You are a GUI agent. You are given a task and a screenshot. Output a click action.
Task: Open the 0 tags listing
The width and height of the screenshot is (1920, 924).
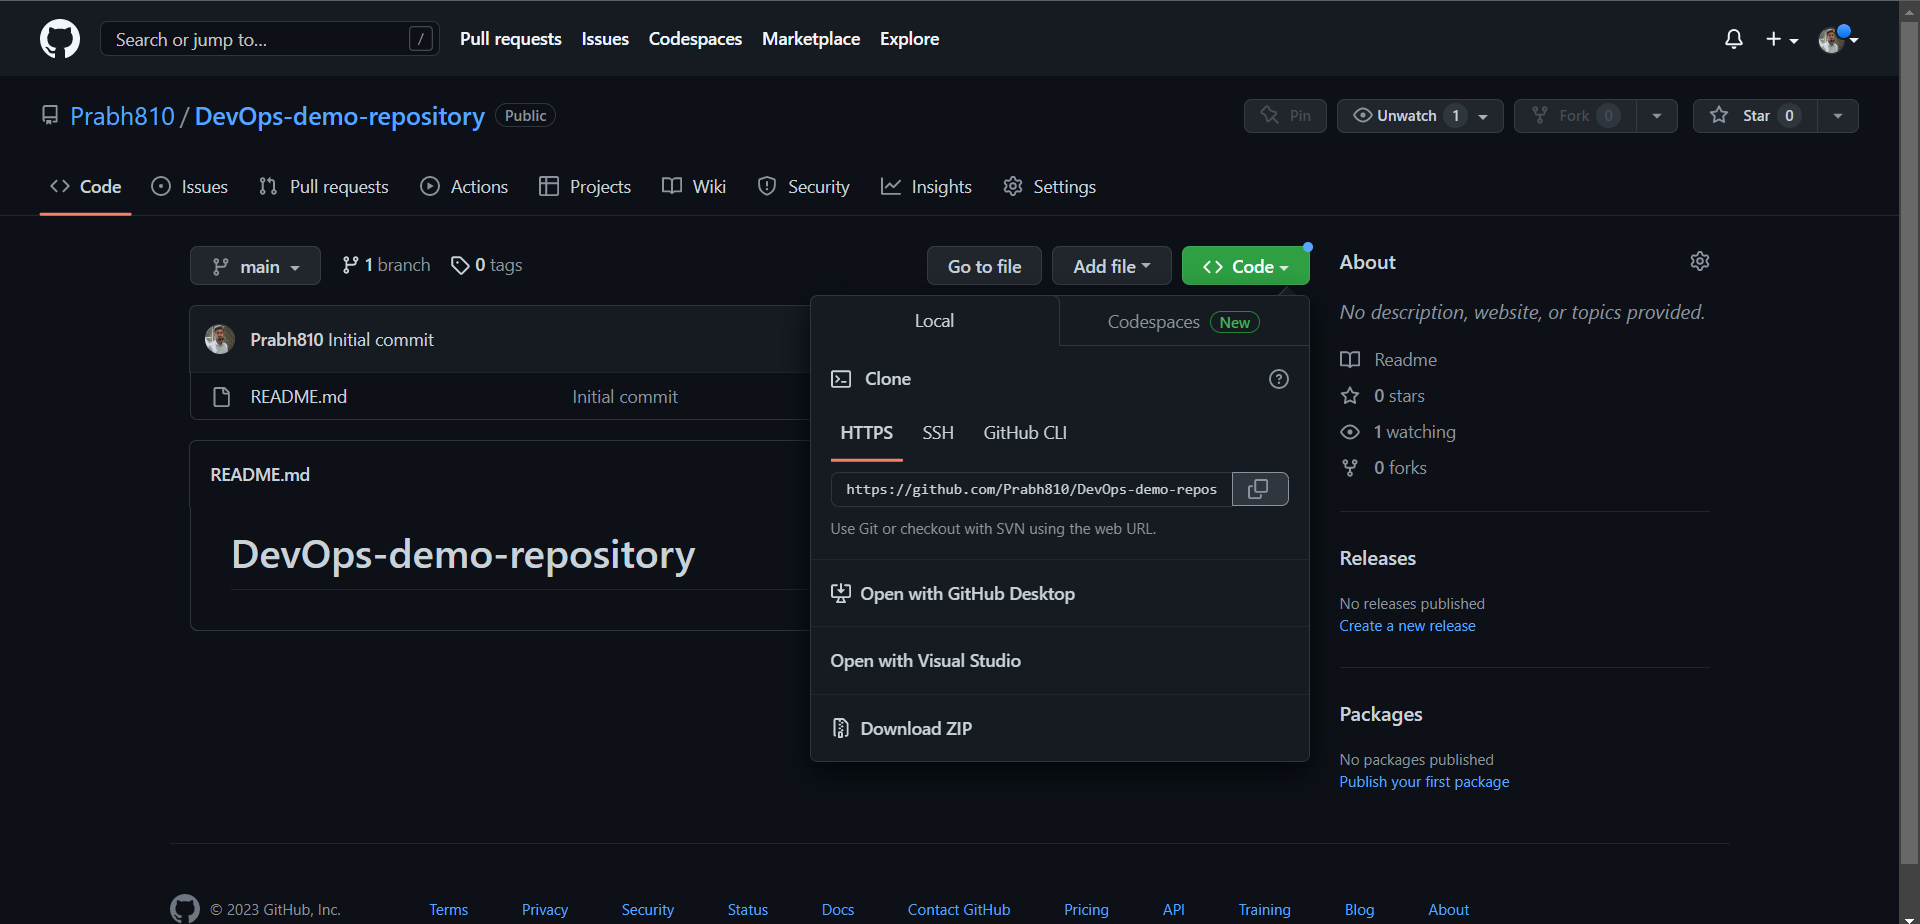(487, 265)
